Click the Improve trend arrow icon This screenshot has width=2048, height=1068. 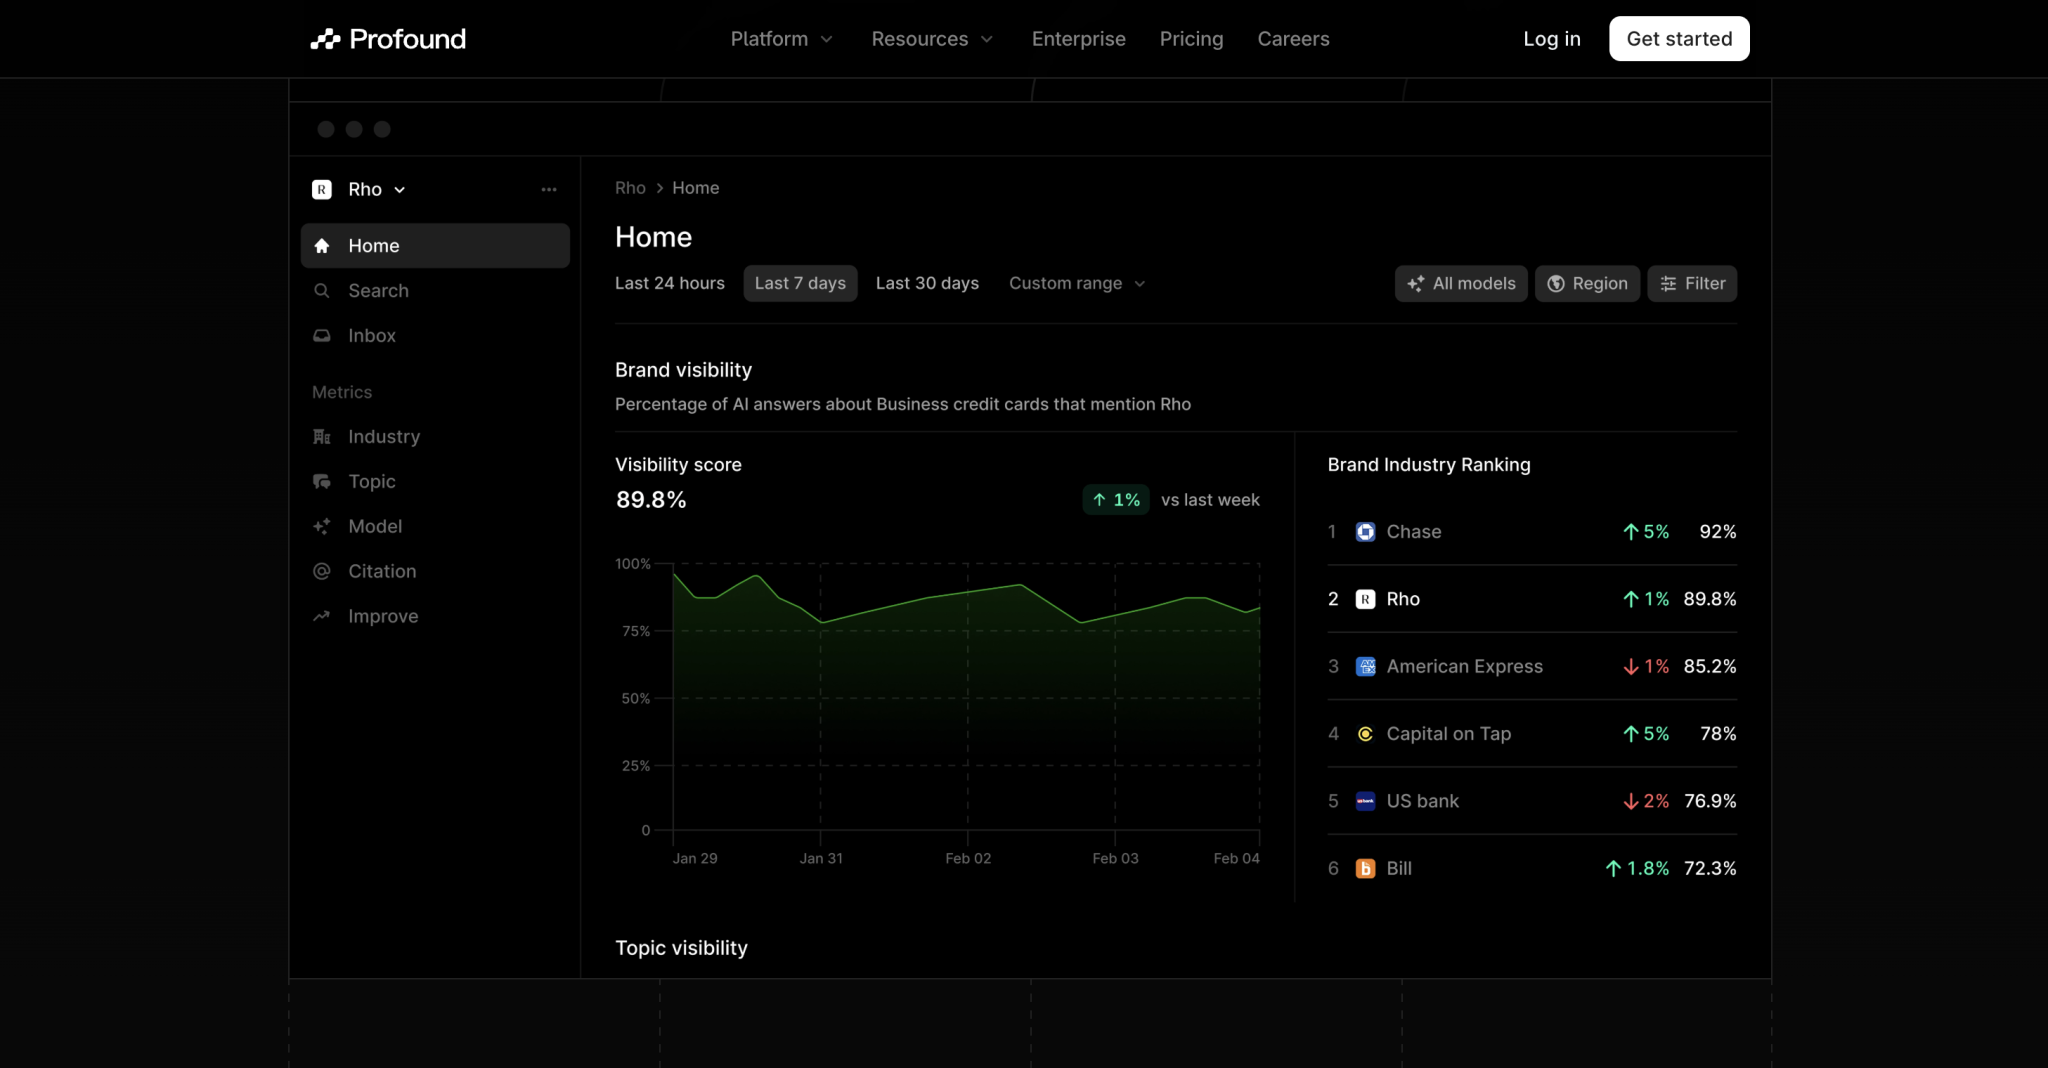[322, 617]
